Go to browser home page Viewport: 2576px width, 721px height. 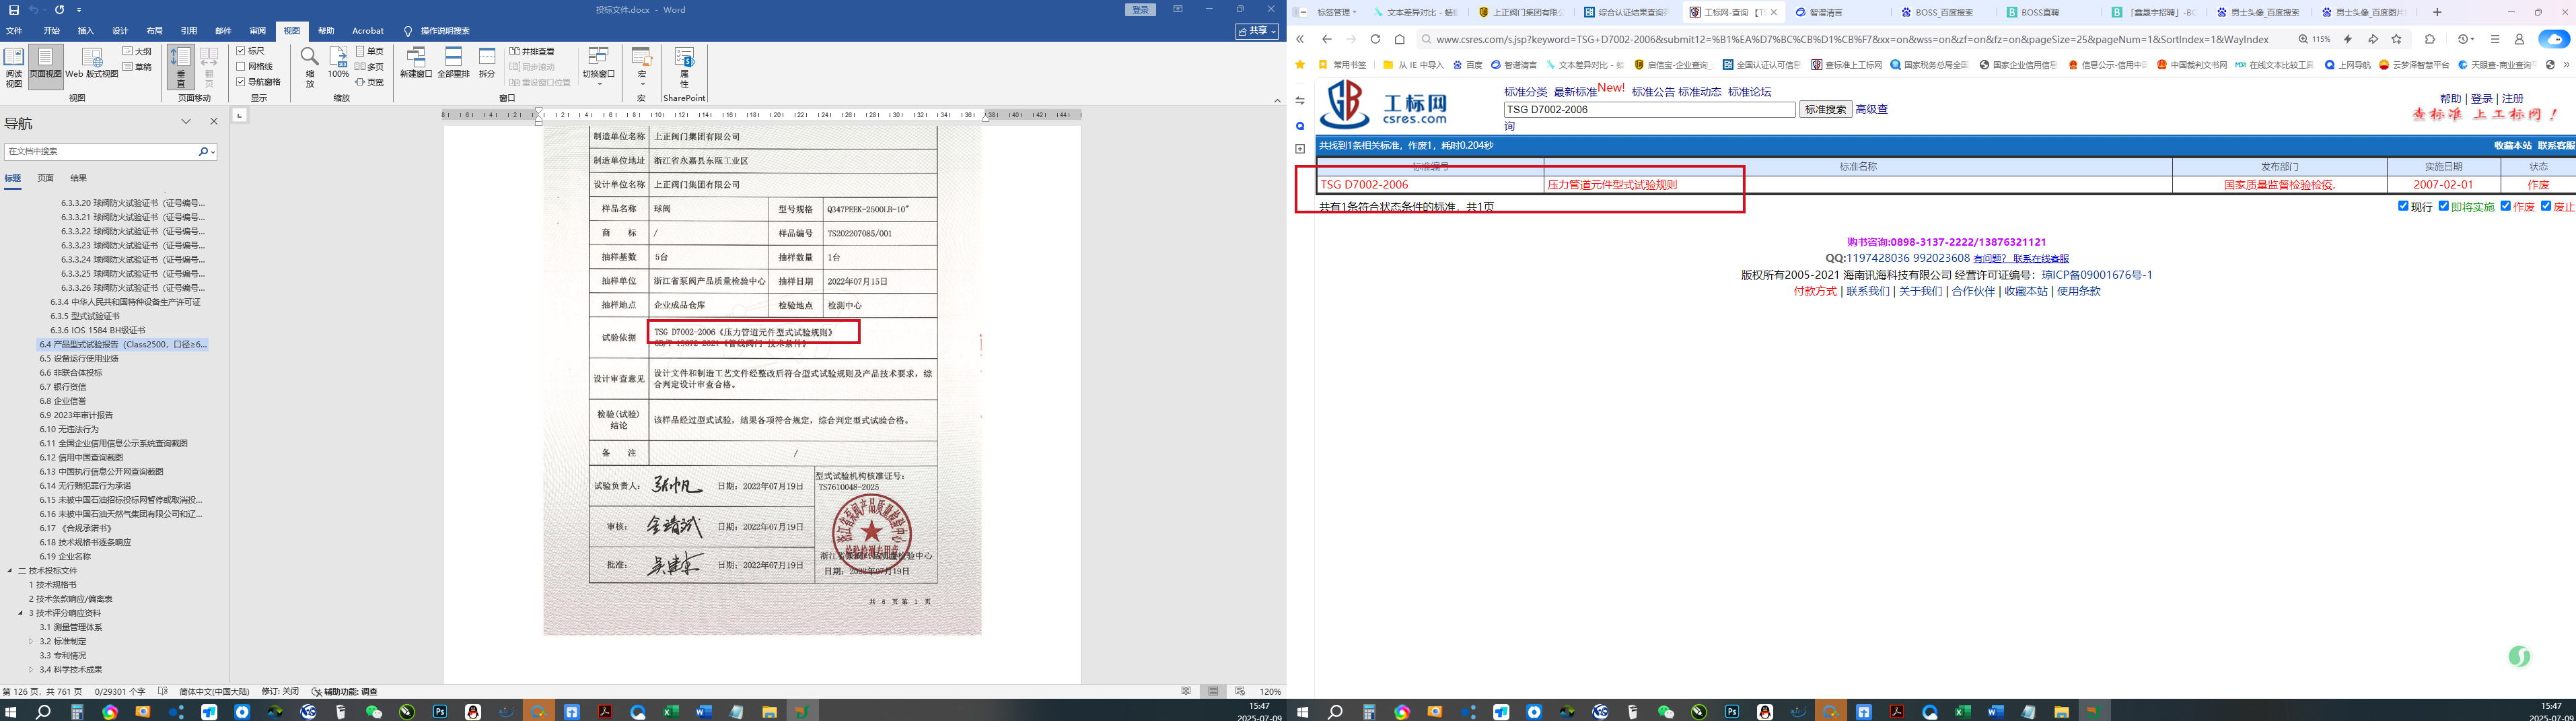click(x=1400, y=39)
